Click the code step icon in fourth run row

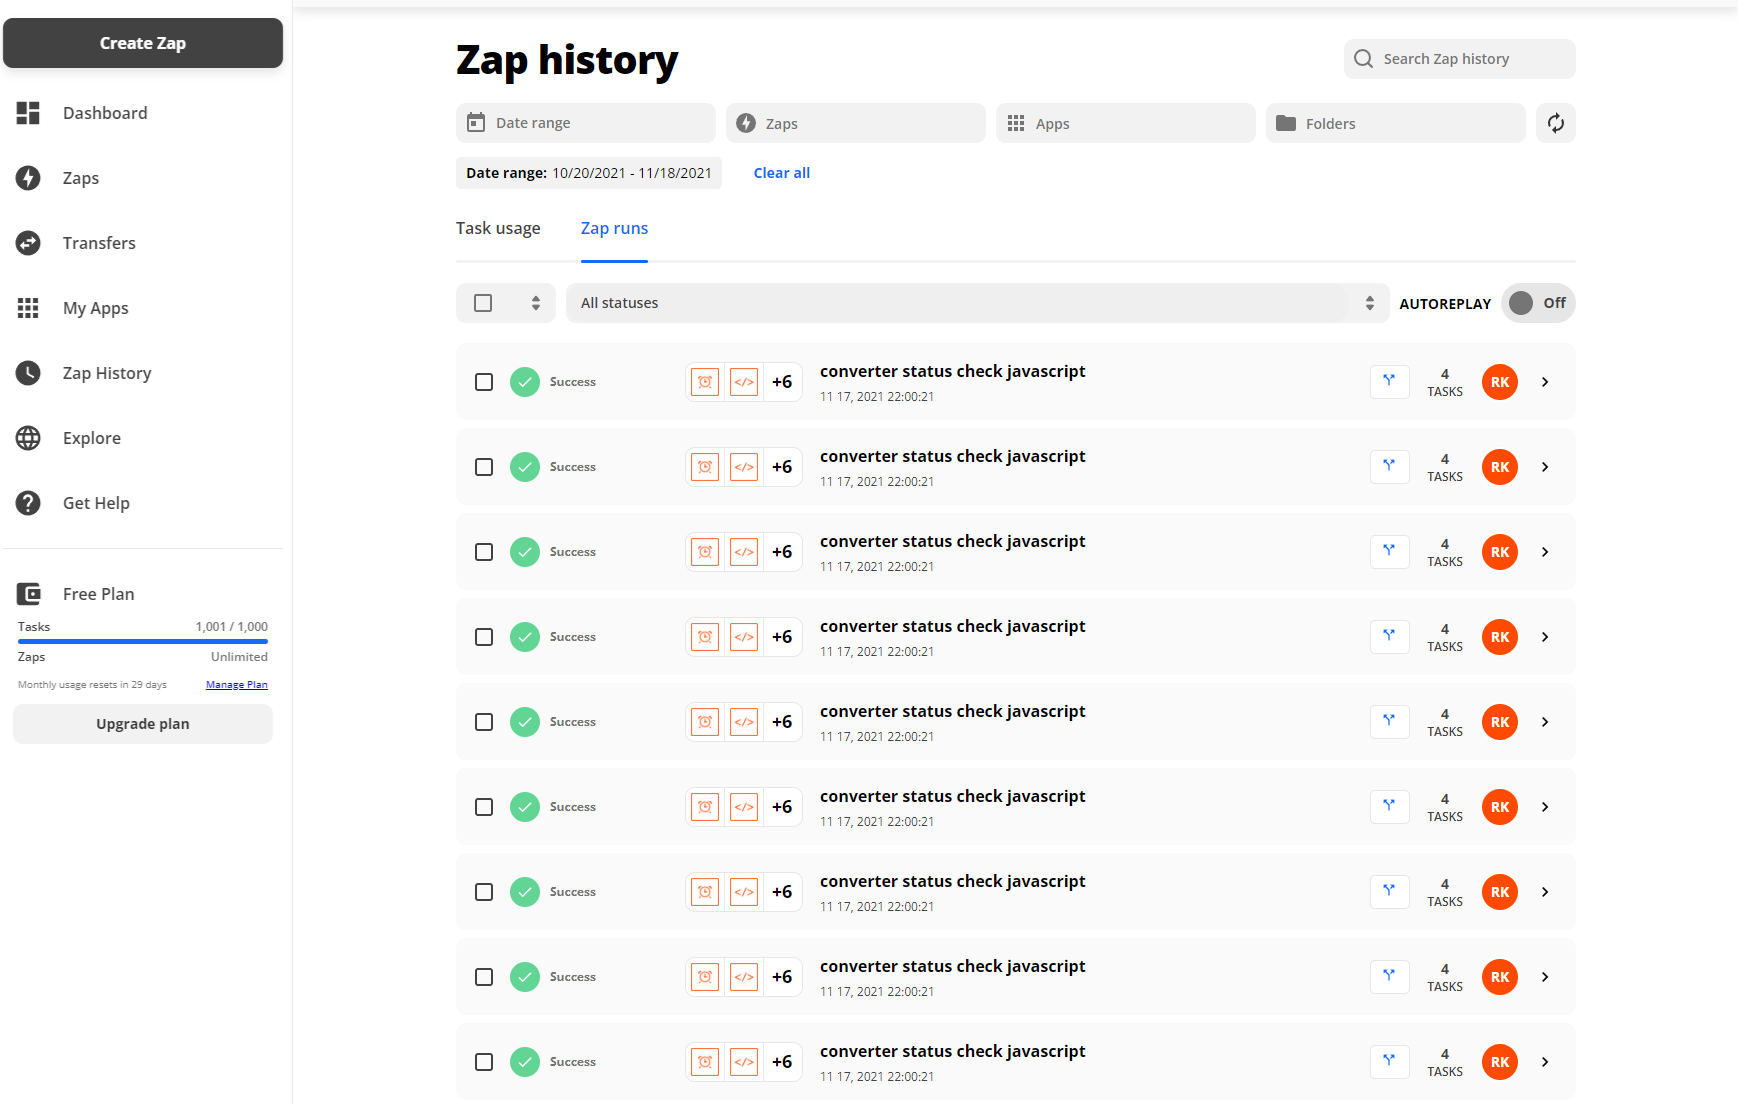pyautogui.click(x=744, y=637)
